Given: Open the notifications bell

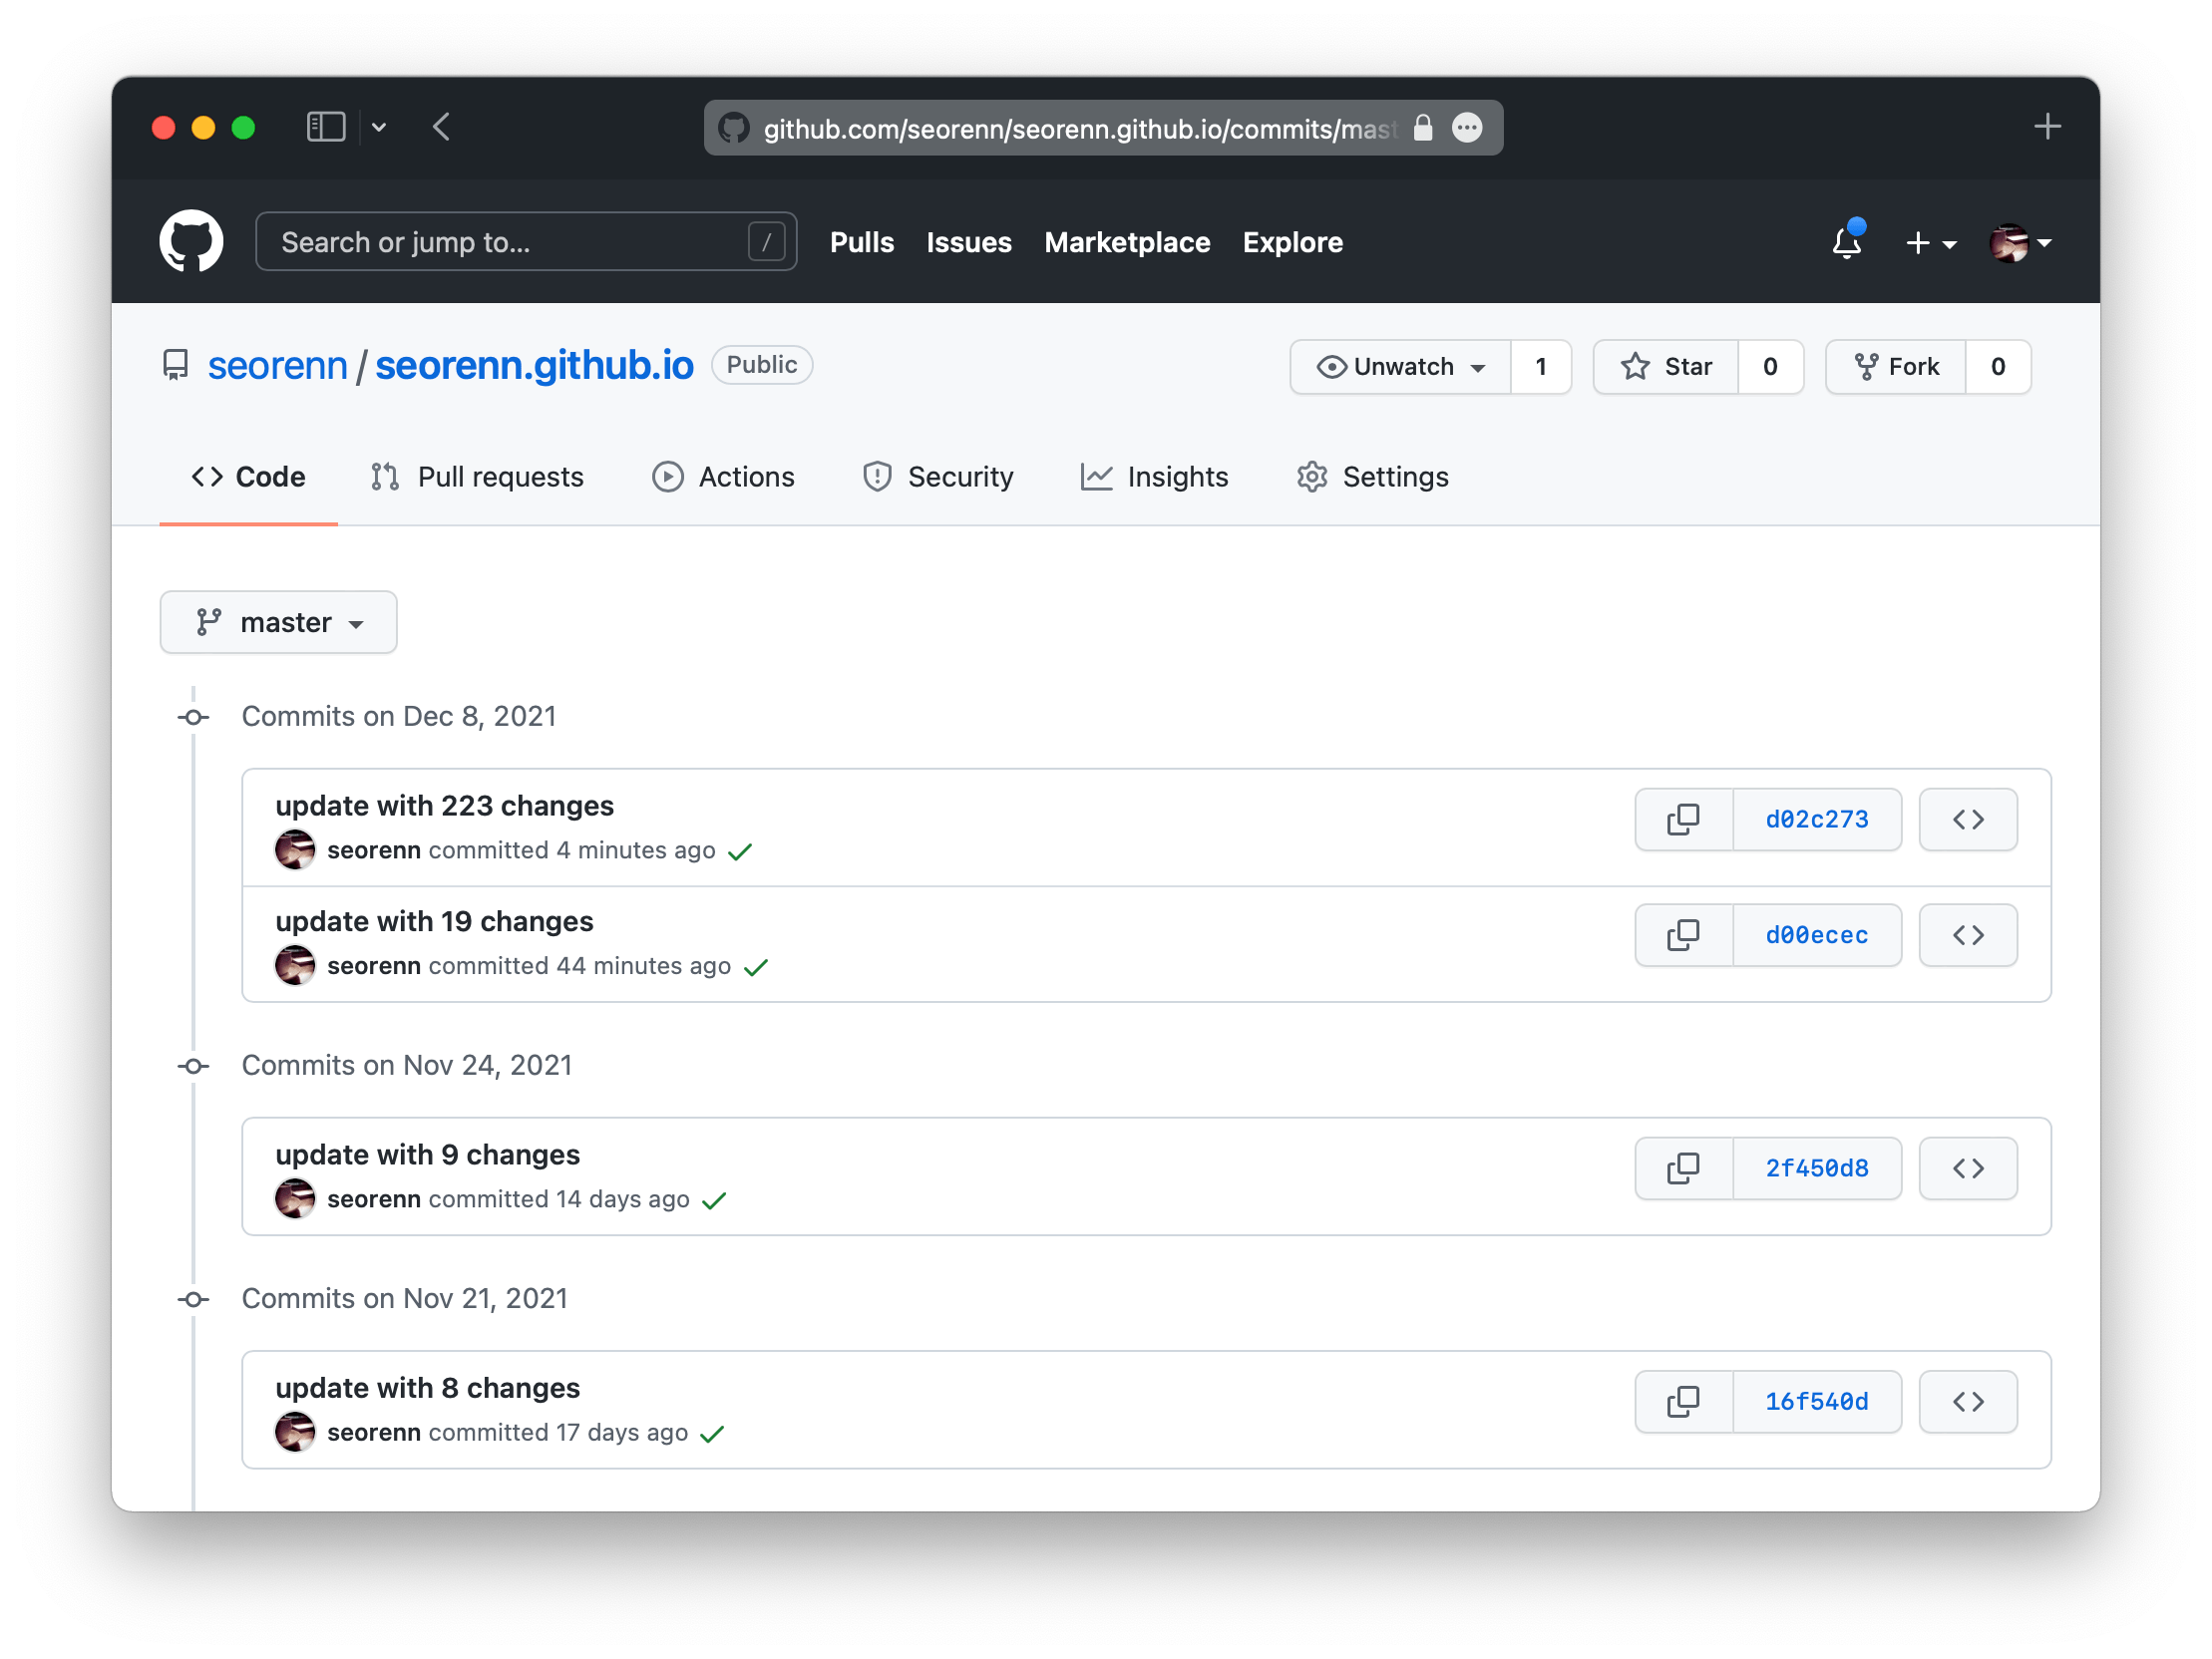Looking at the screenshot, I should pyautogui.click(x=1846, y=242).
